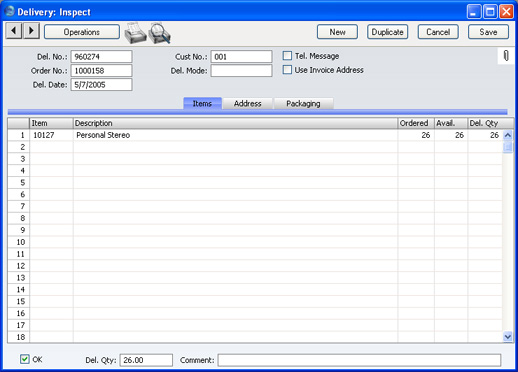Select row number 1
This screenshot has width=518, height=372.
pos(19,135)
